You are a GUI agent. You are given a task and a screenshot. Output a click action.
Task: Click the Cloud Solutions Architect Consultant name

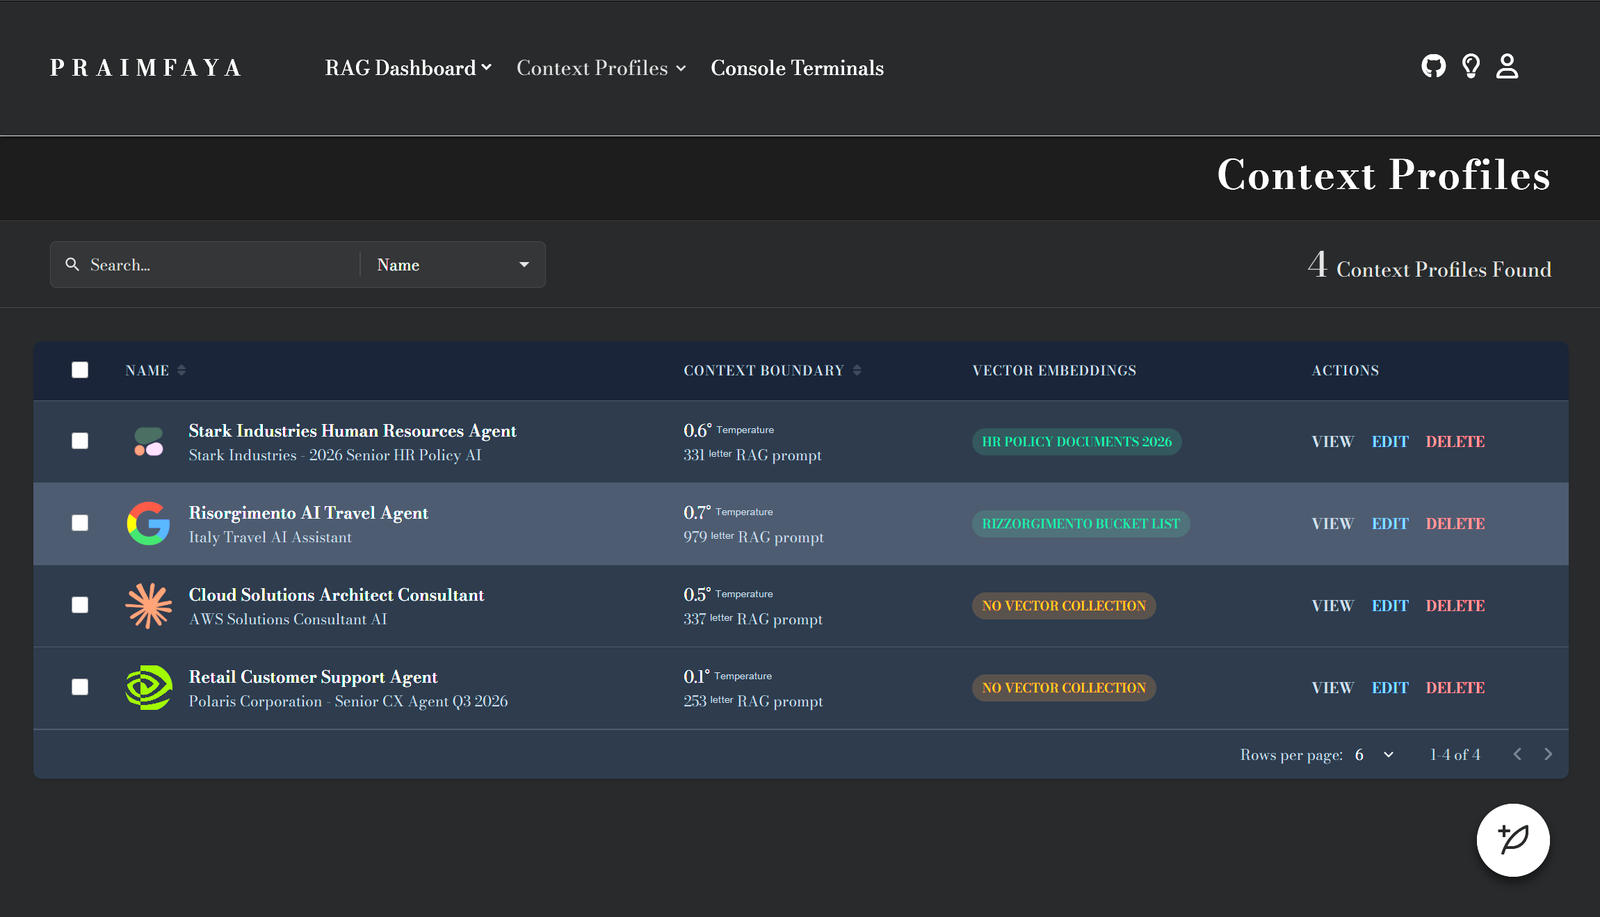pyautogui.click(x=337, y=595)
